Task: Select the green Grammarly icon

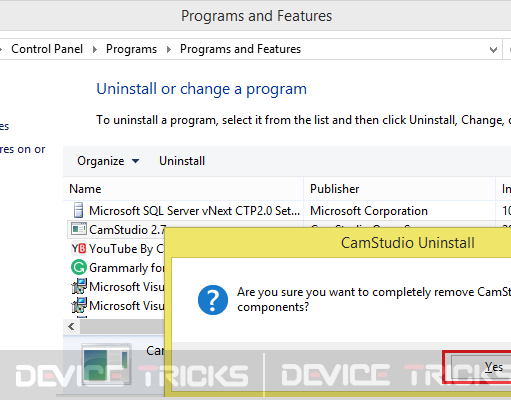Action: tap(79, 267)
